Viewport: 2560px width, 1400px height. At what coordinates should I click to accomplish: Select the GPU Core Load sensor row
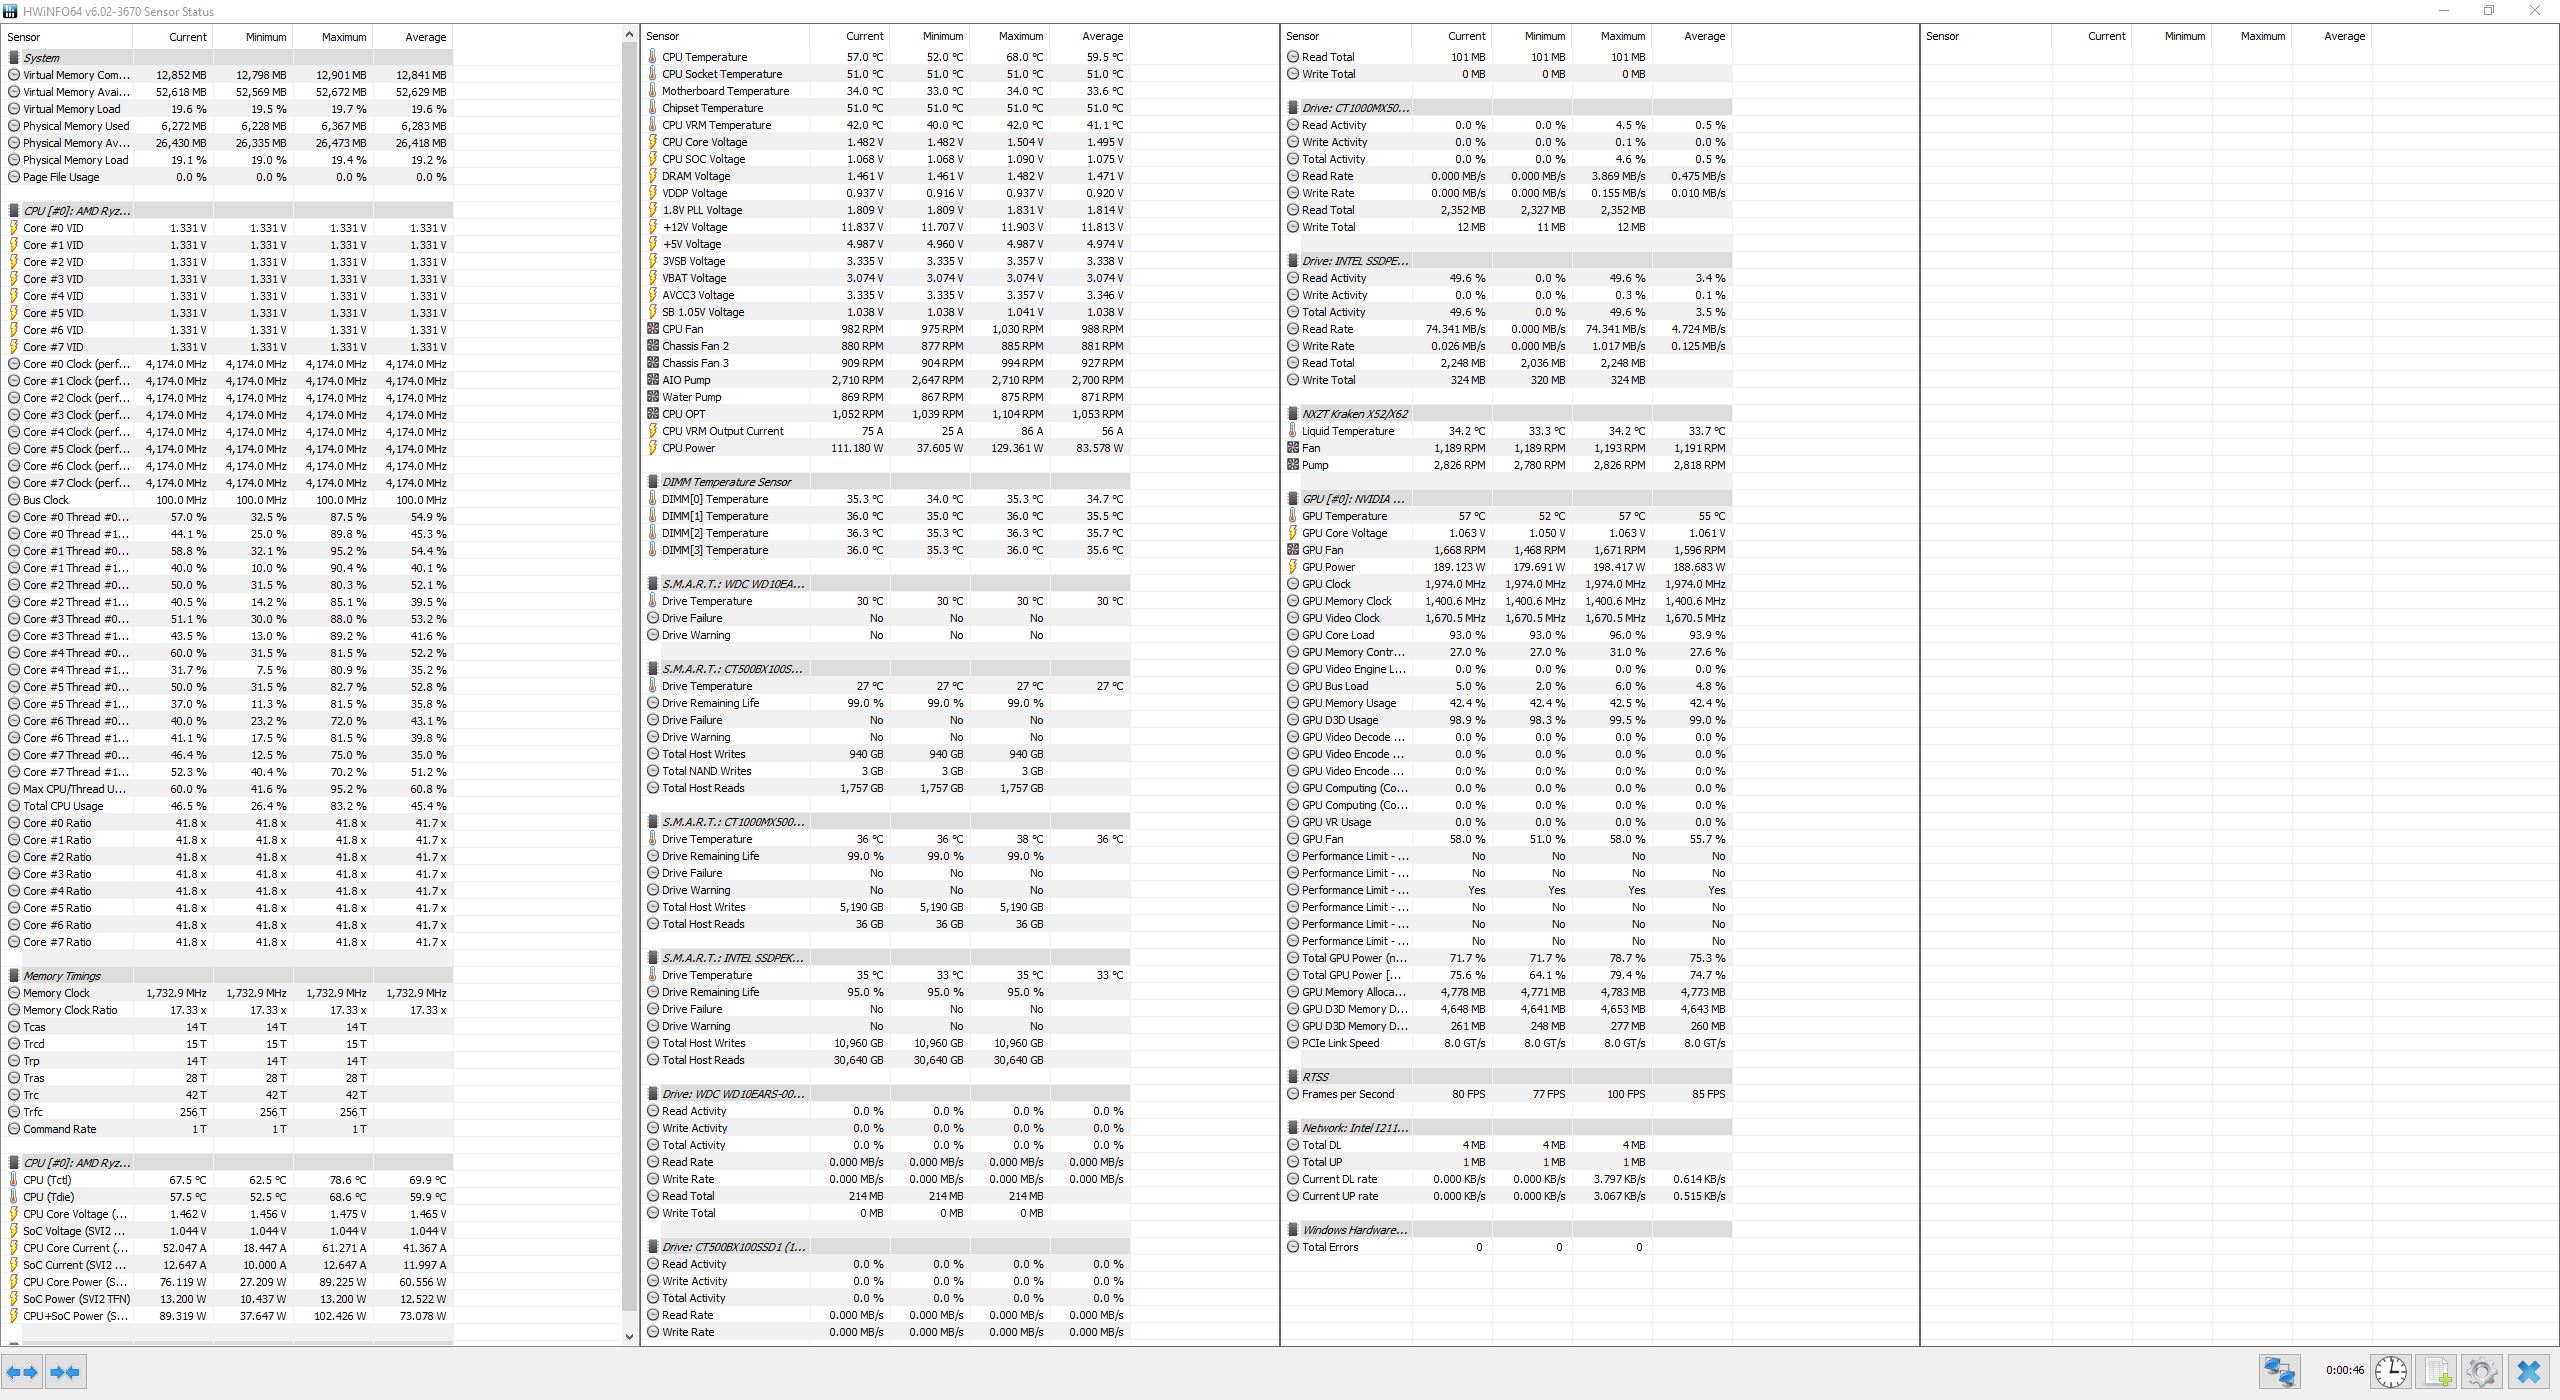pos(1337,635)
